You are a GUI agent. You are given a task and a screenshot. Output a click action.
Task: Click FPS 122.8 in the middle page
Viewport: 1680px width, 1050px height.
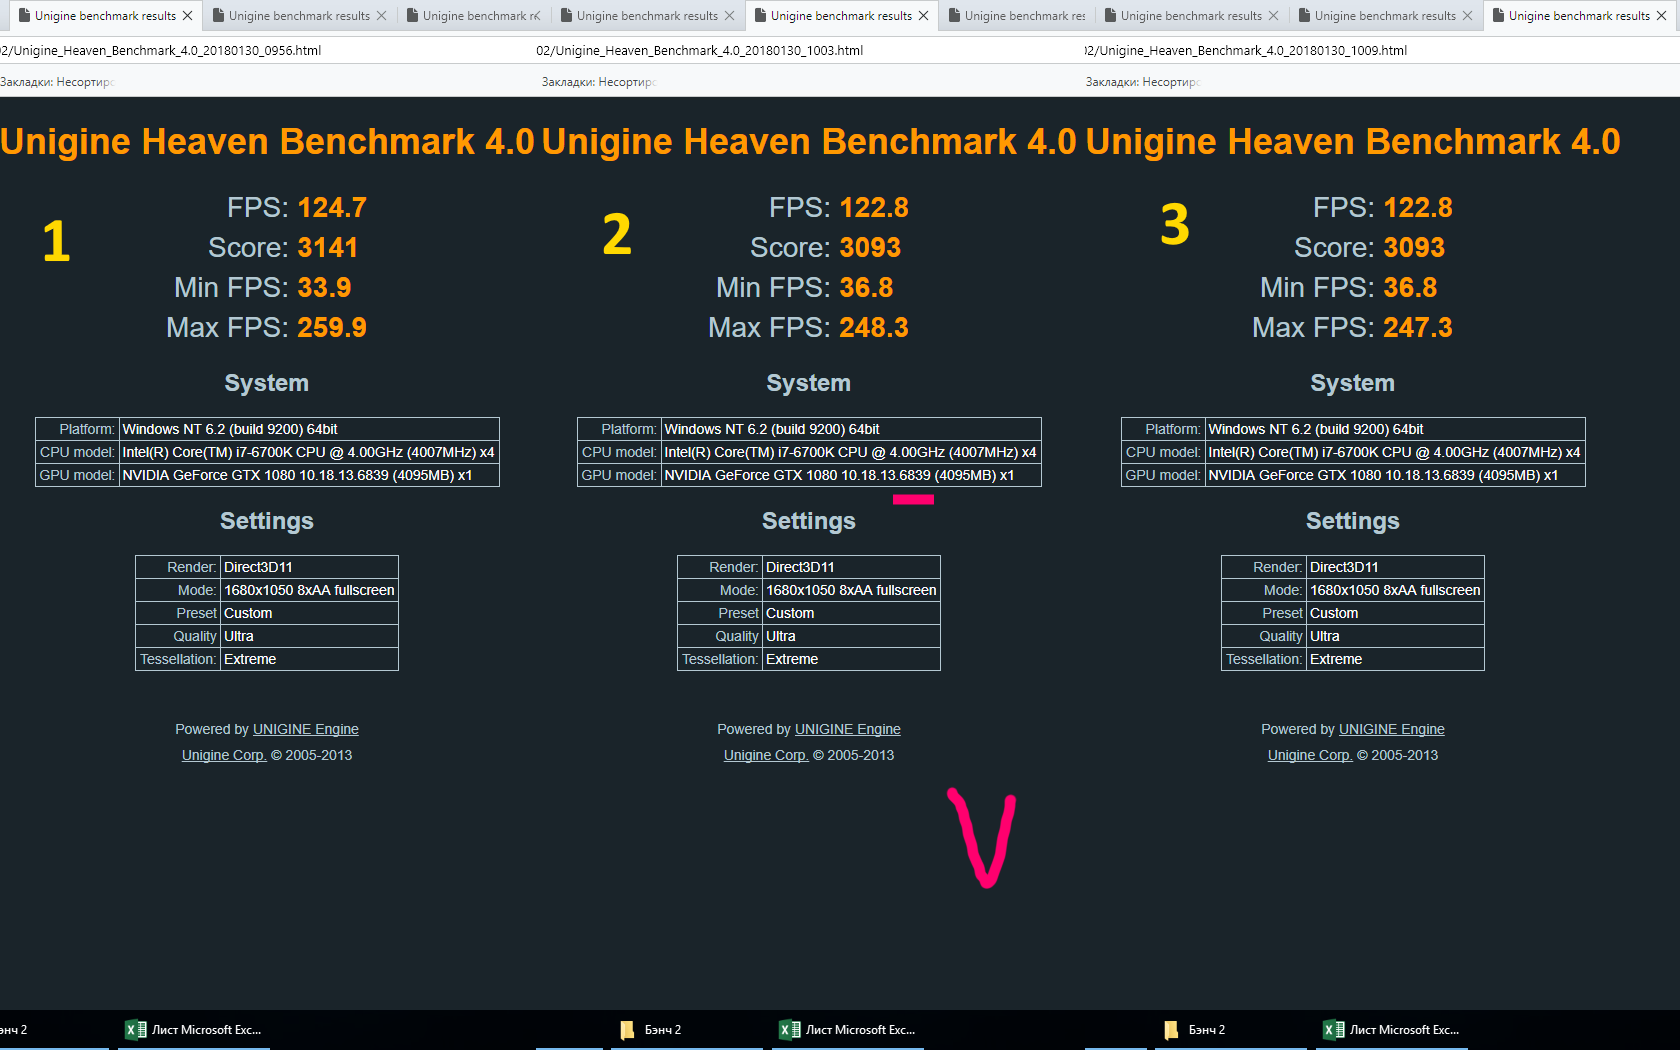click(x=874, y=208)
